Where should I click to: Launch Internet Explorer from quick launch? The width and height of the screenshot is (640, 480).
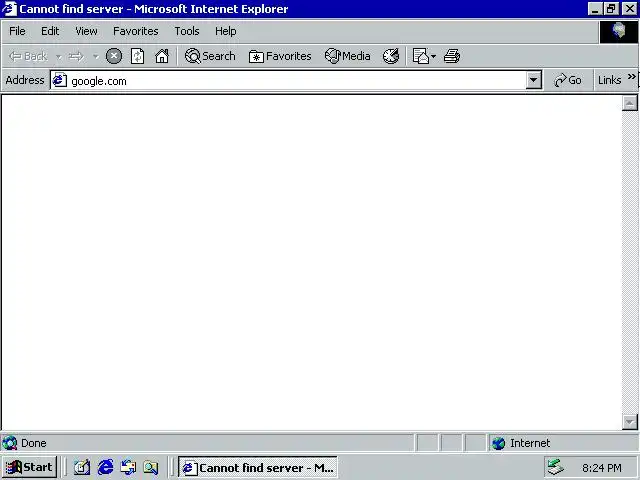pos(105,467)
